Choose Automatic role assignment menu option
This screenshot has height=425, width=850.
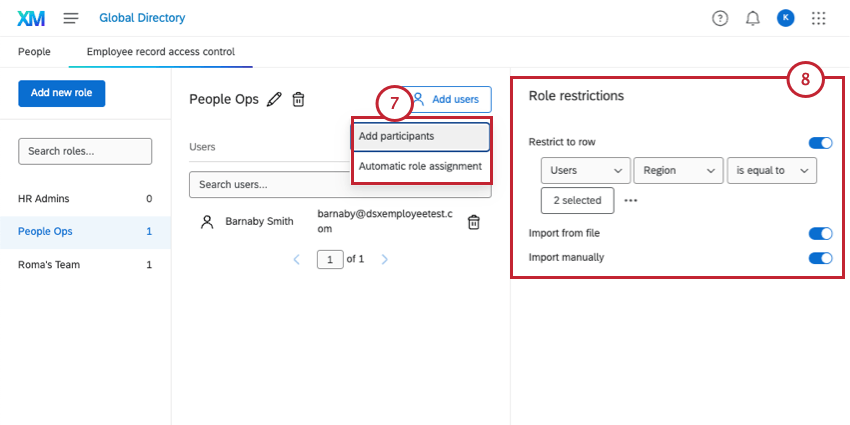[420, 166]
